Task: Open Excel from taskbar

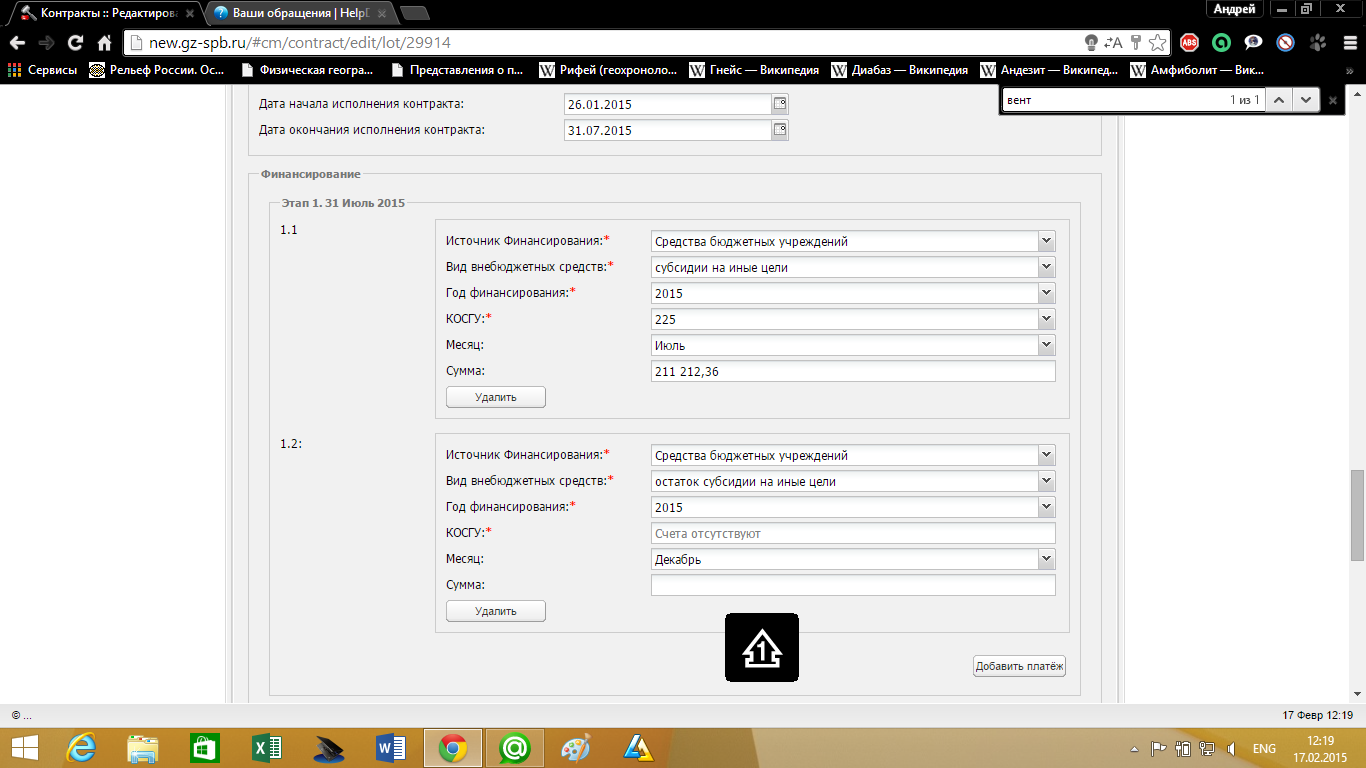Action: tap(266, 748)
